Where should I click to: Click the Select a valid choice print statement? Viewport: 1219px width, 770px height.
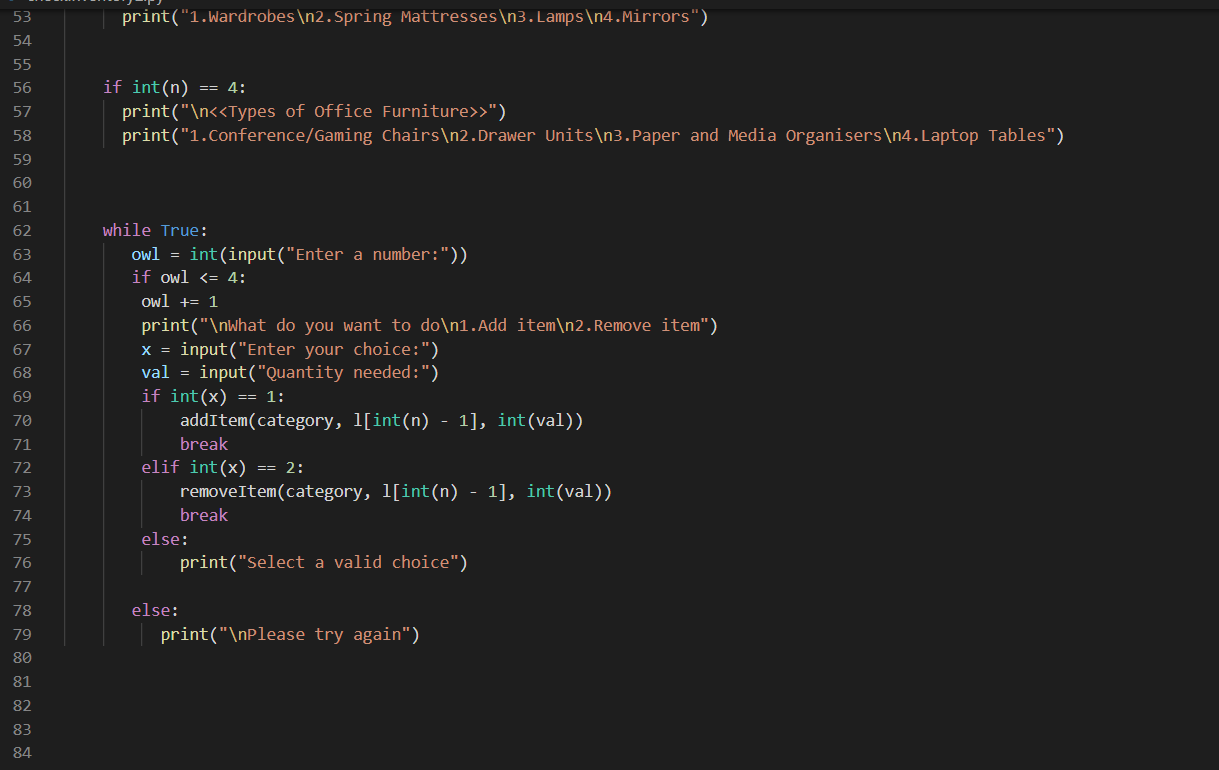pyautogui.click(x=320, y=562)
